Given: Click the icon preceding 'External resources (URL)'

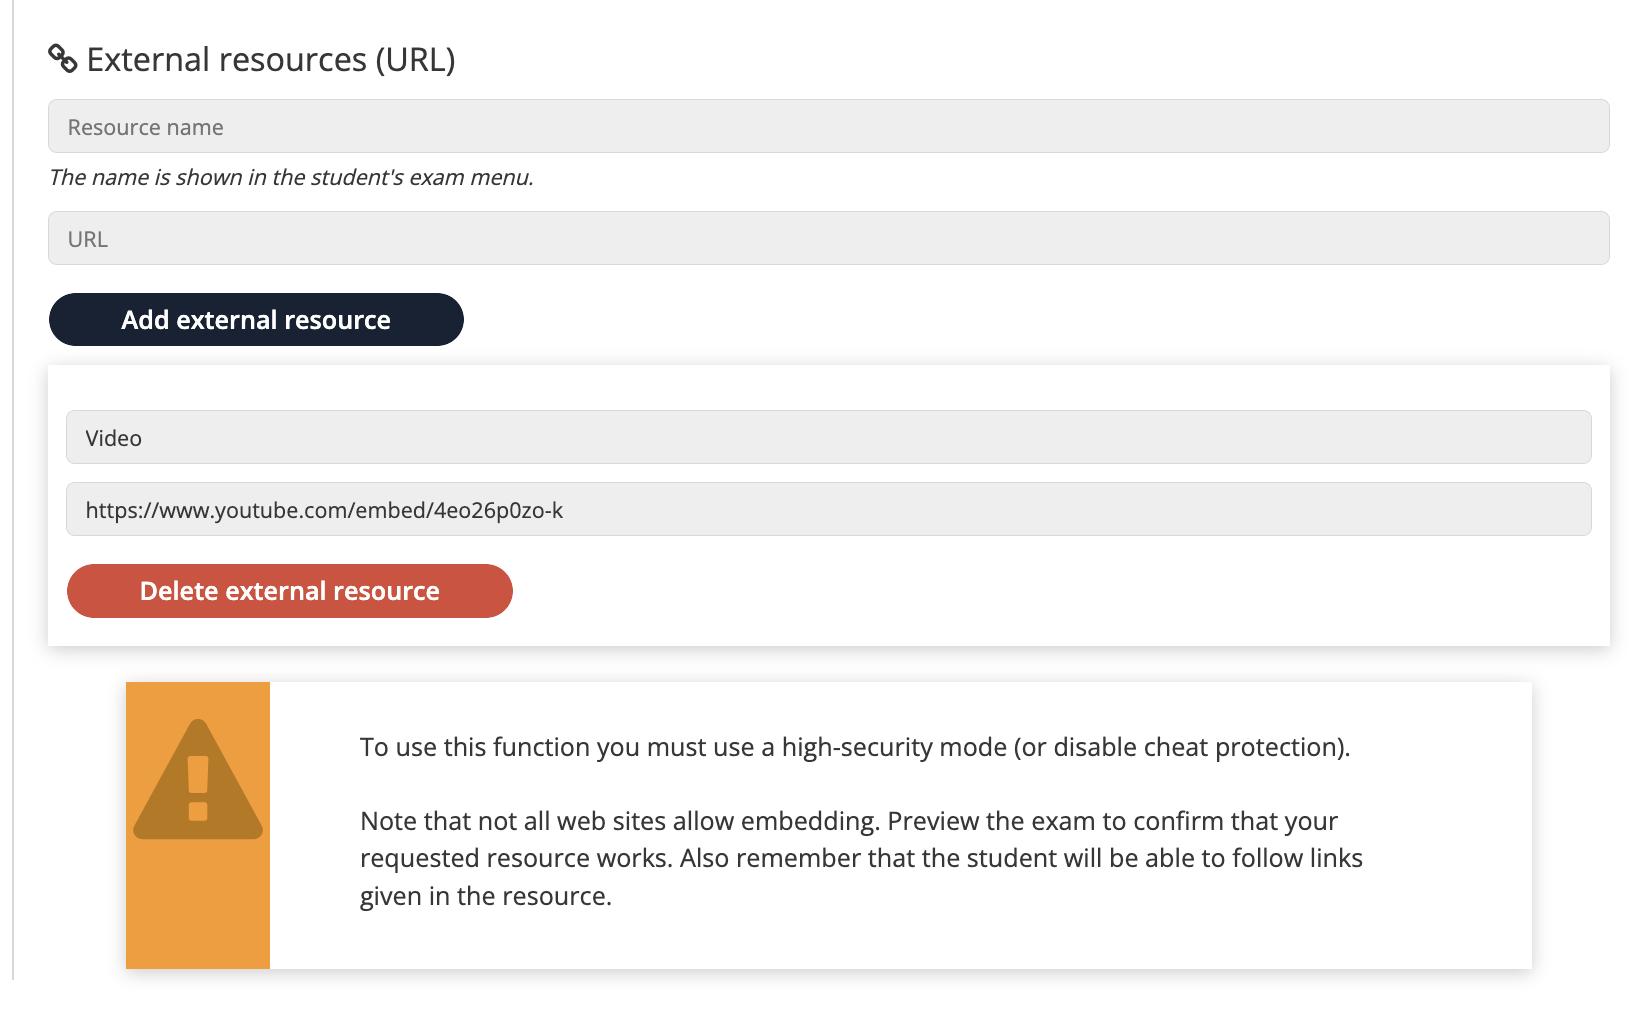Looking at the screenshot, I should [62, 59].
